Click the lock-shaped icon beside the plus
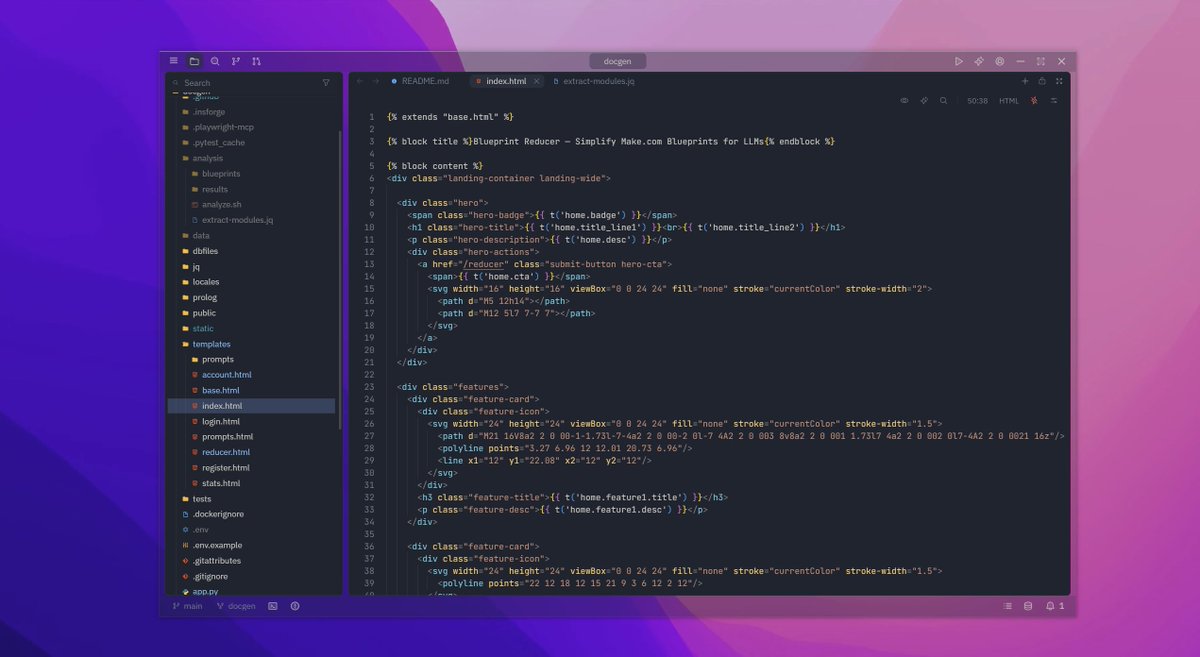This screenshot has width=1200, height=657. click(x=1042, y=81)
